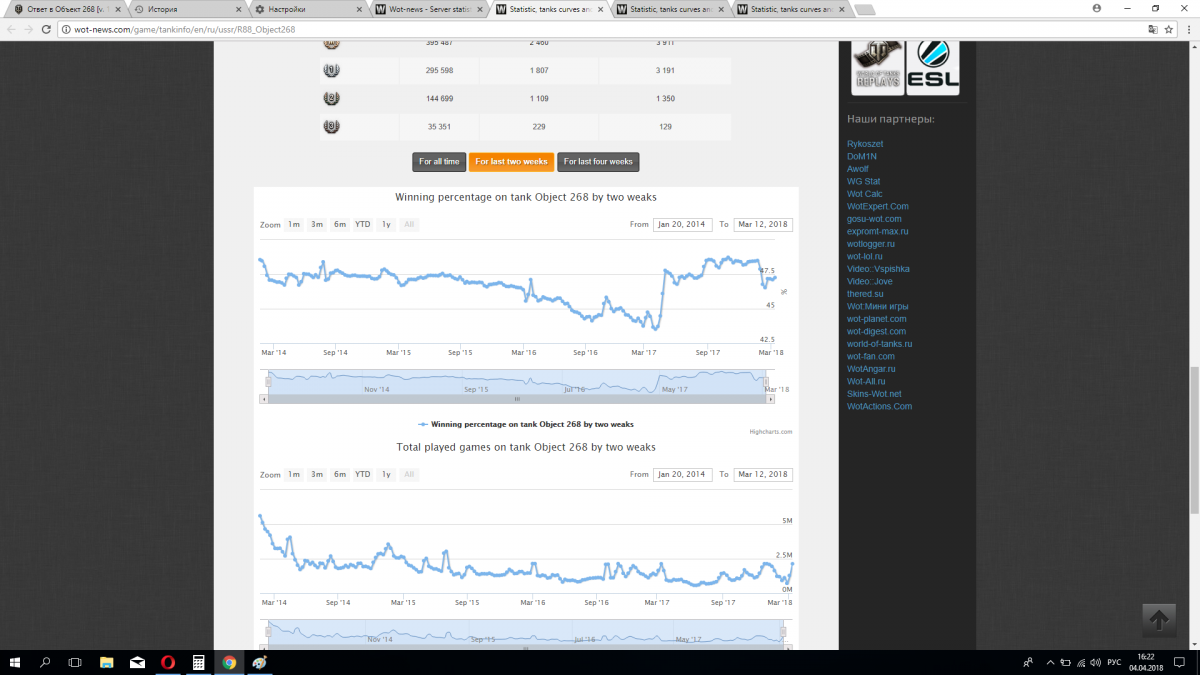Switch to 'For last four weeks' period

[598, 161]
